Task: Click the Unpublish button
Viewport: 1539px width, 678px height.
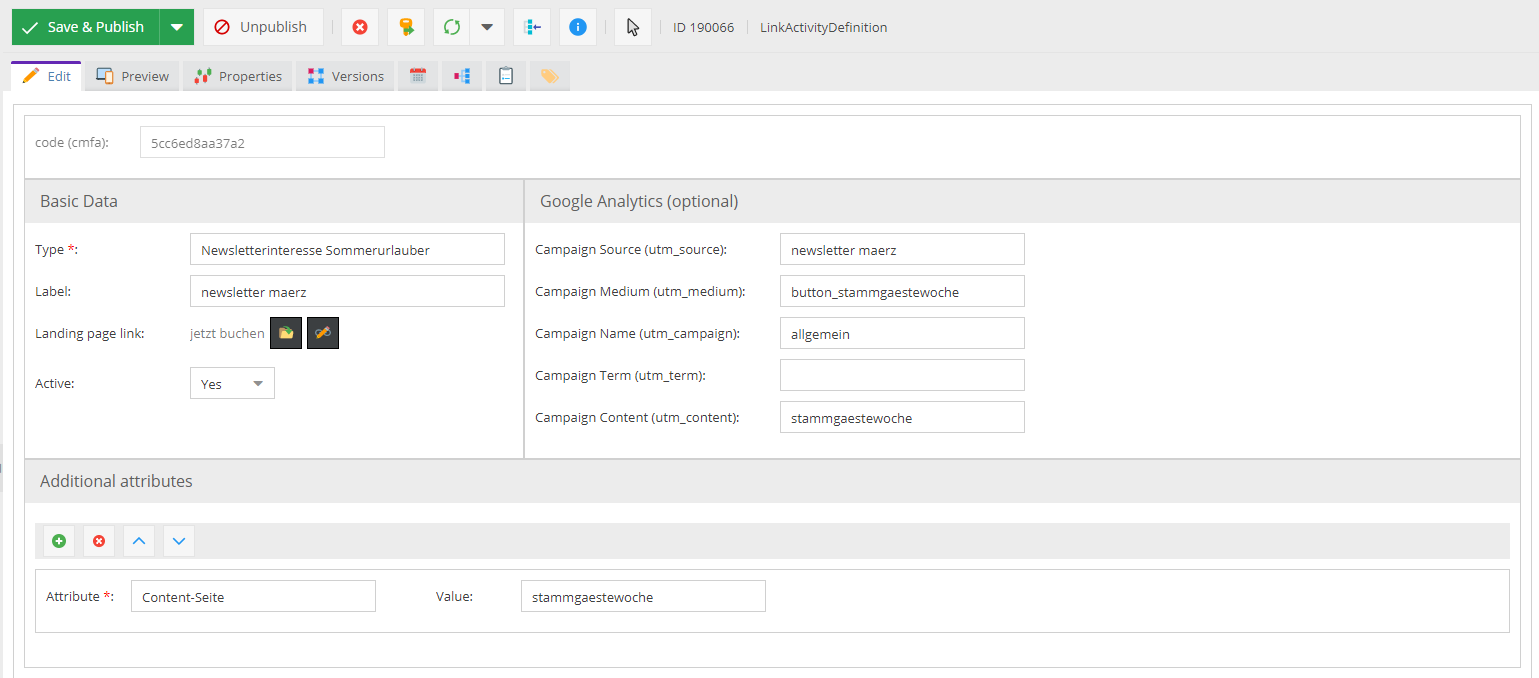Action: coord(263,27)
